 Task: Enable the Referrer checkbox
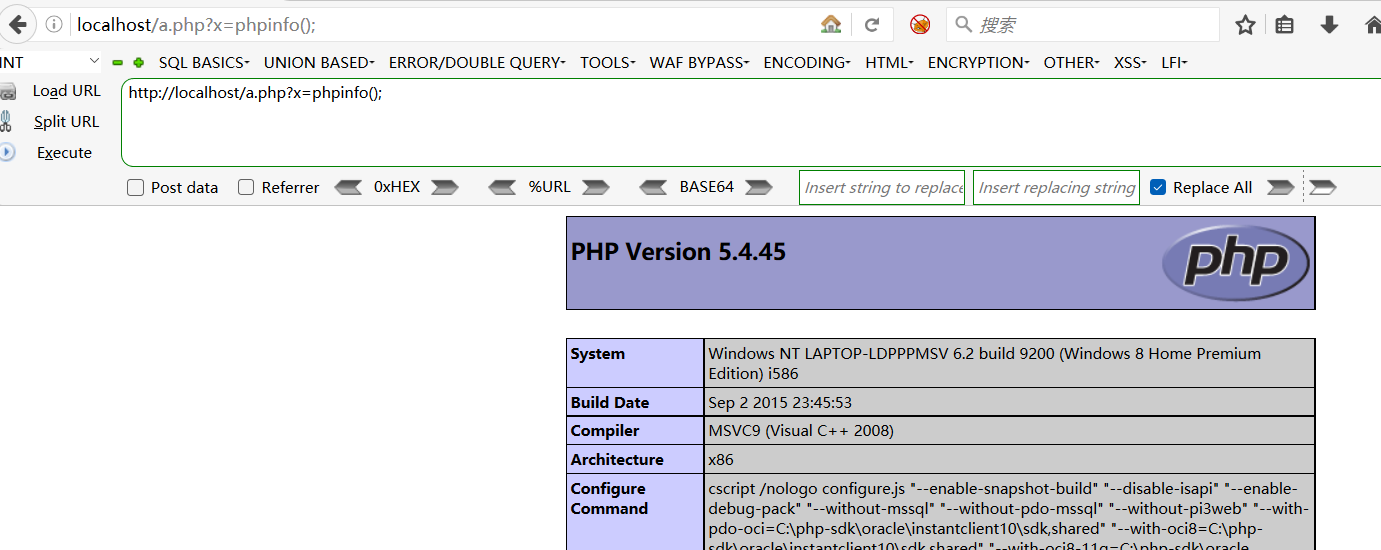pyautogui.click(x=246, y=188)
